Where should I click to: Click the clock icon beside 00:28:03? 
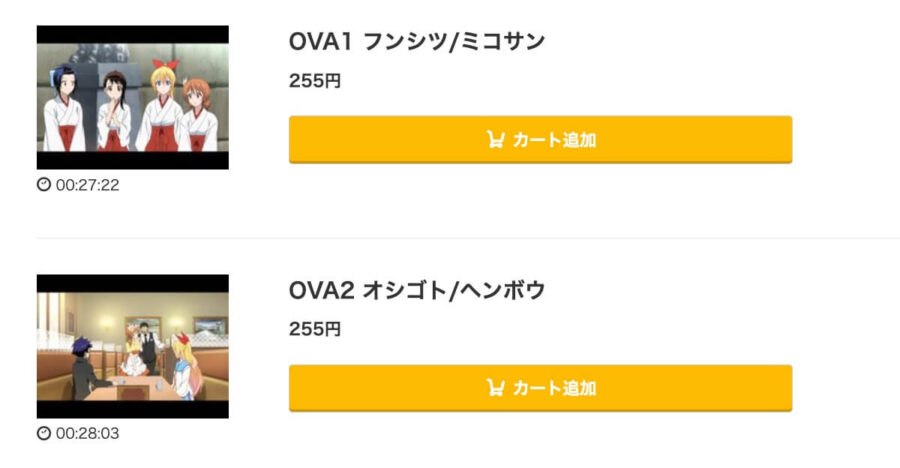(44, 433)
